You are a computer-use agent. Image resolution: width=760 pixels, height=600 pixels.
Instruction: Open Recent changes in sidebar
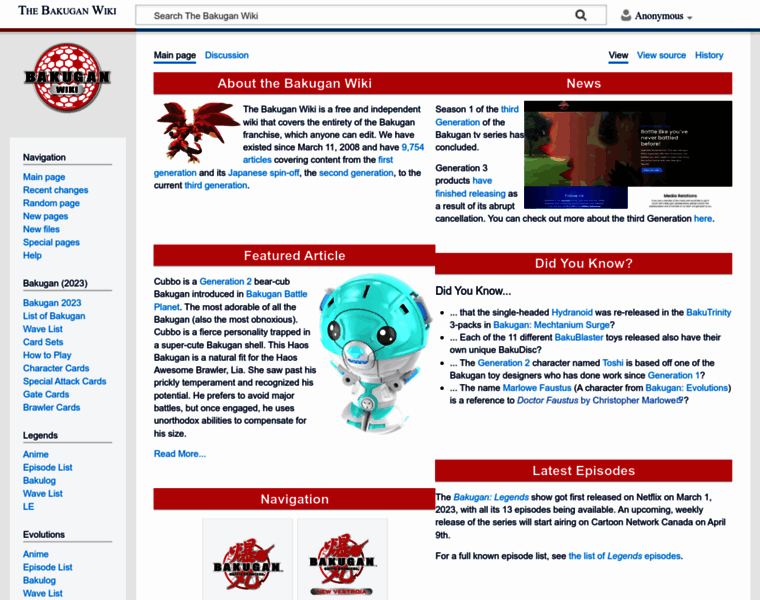click(55, 190)
